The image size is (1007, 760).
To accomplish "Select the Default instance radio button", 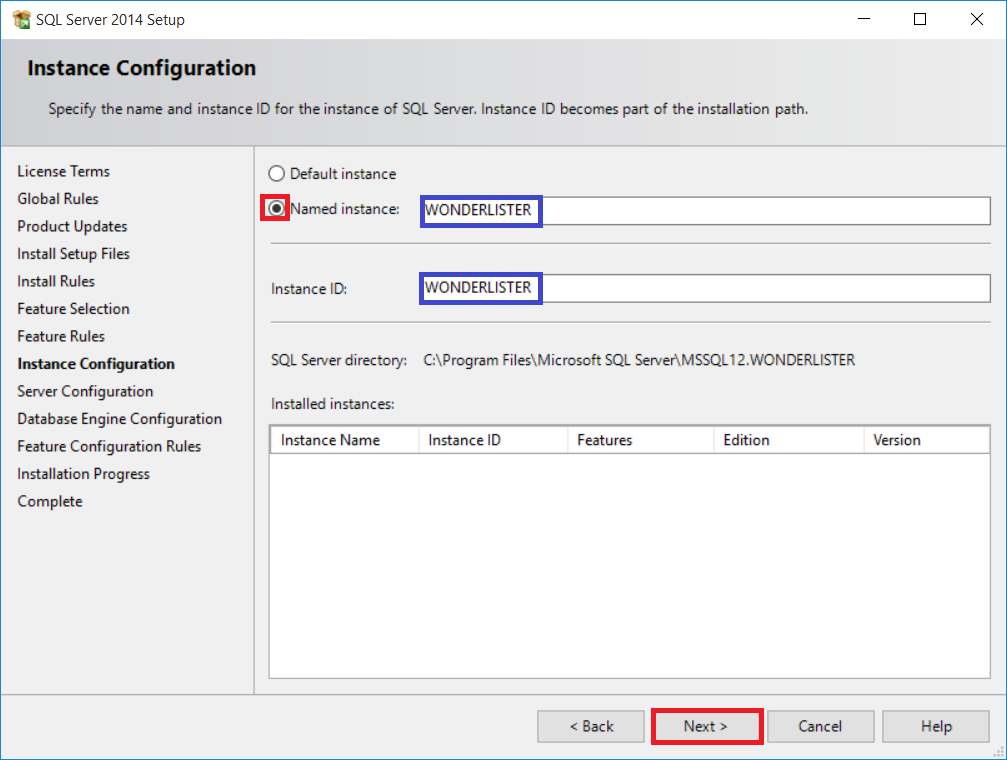I will point(276,173).
